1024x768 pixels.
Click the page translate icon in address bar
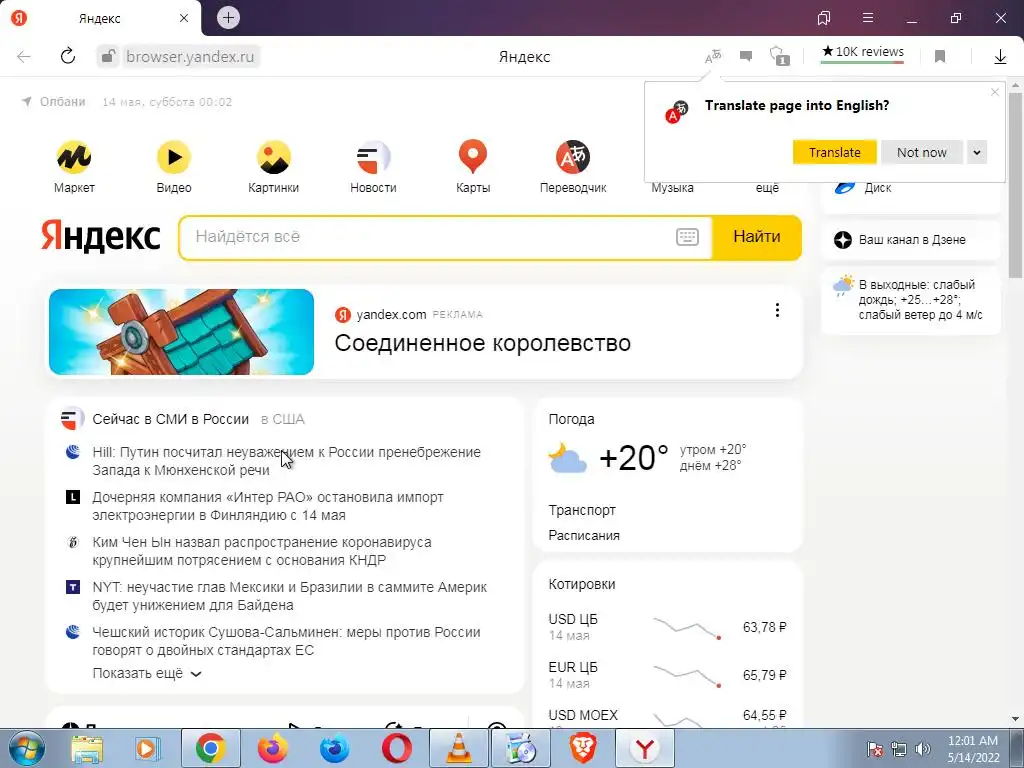[x=713, y=56]
